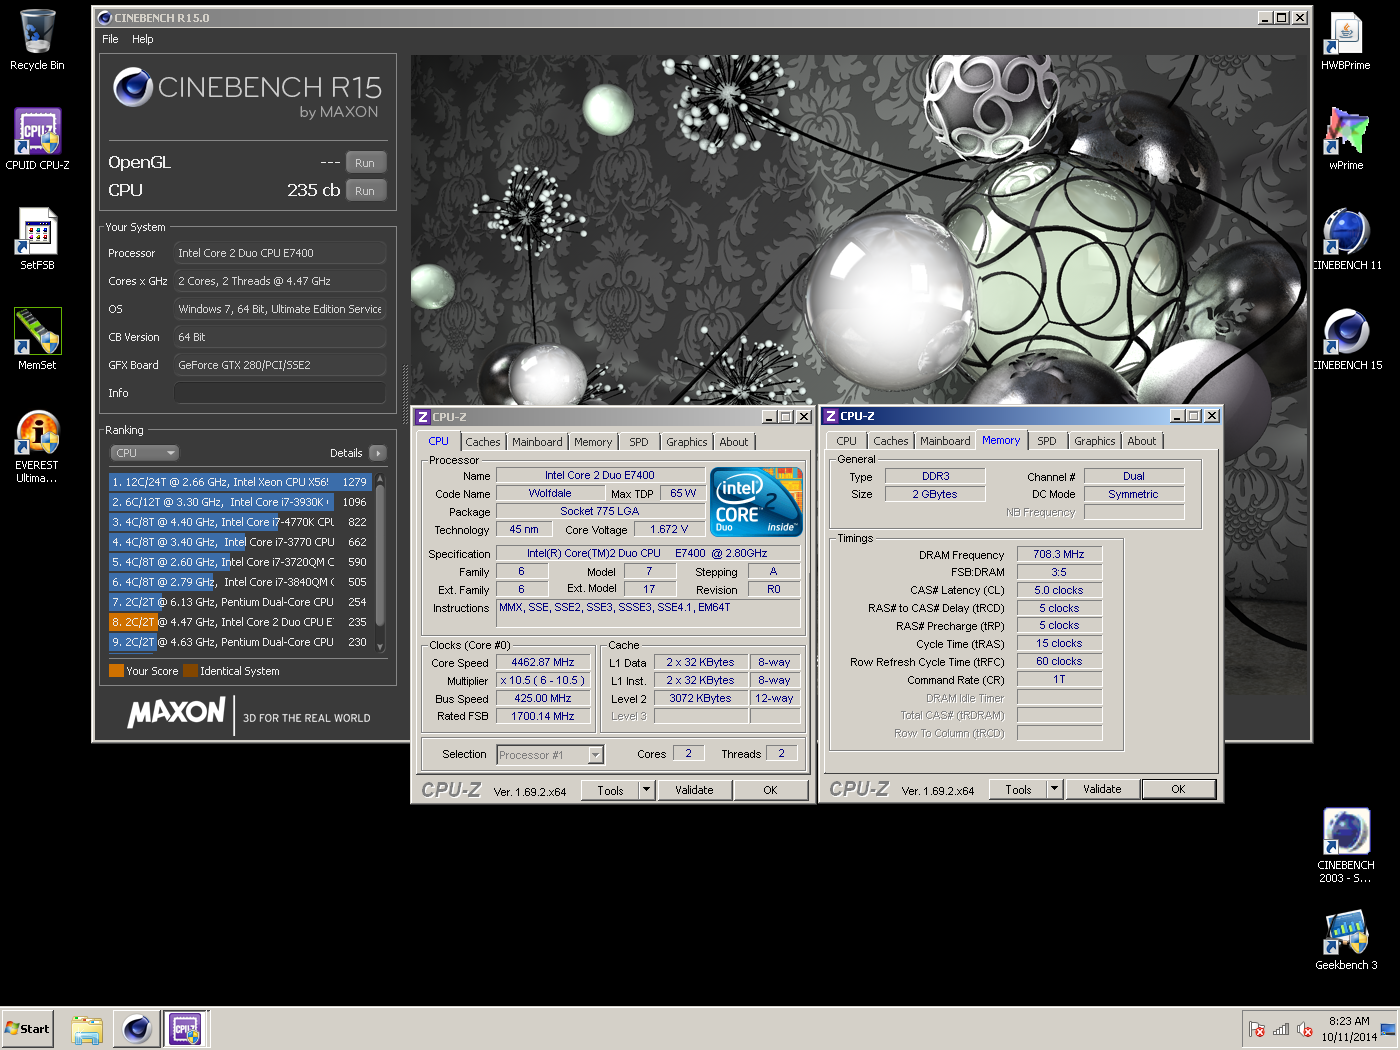Click the DRAM Frequency value 708.3 MHz
Image resolution: width=1400 pixels, height=1050 pixels.
pyautogui.click(x=1059, y=554)
